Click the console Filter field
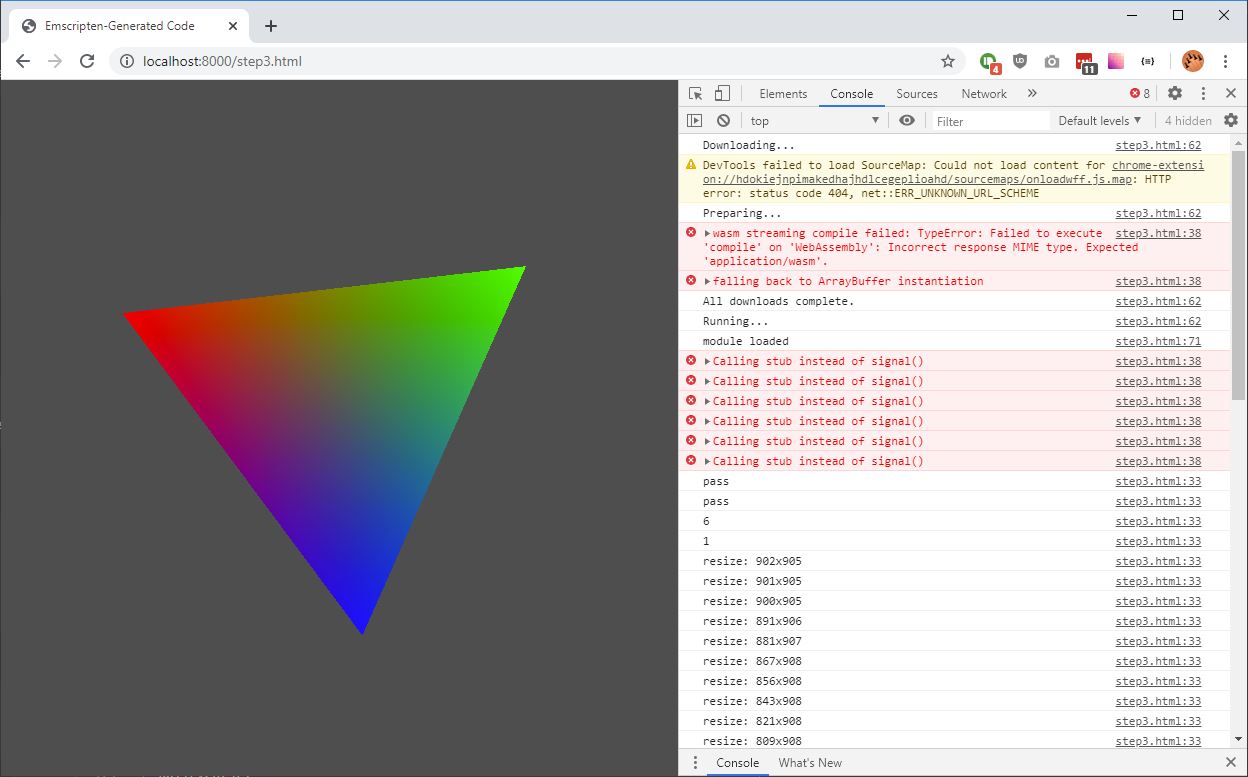This screenshot has height=777, width=1248. 991,121
